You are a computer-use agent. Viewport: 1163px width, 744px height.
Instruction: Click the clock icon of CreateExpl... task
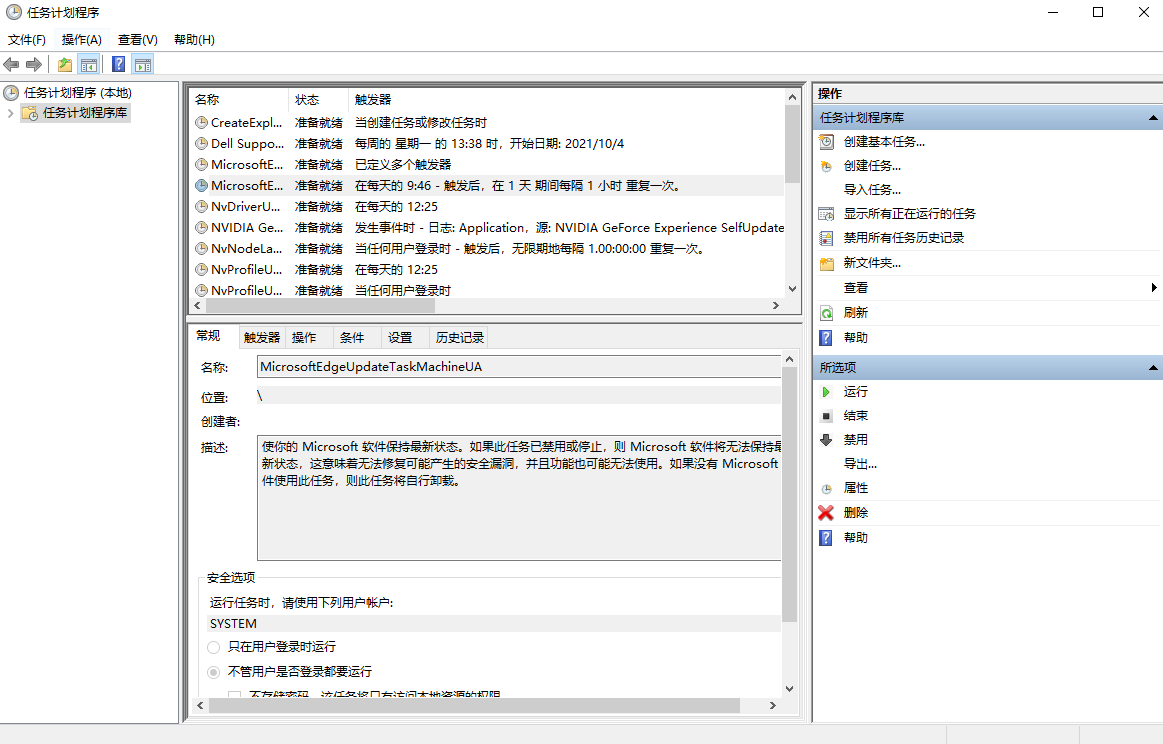coord(201,122)
